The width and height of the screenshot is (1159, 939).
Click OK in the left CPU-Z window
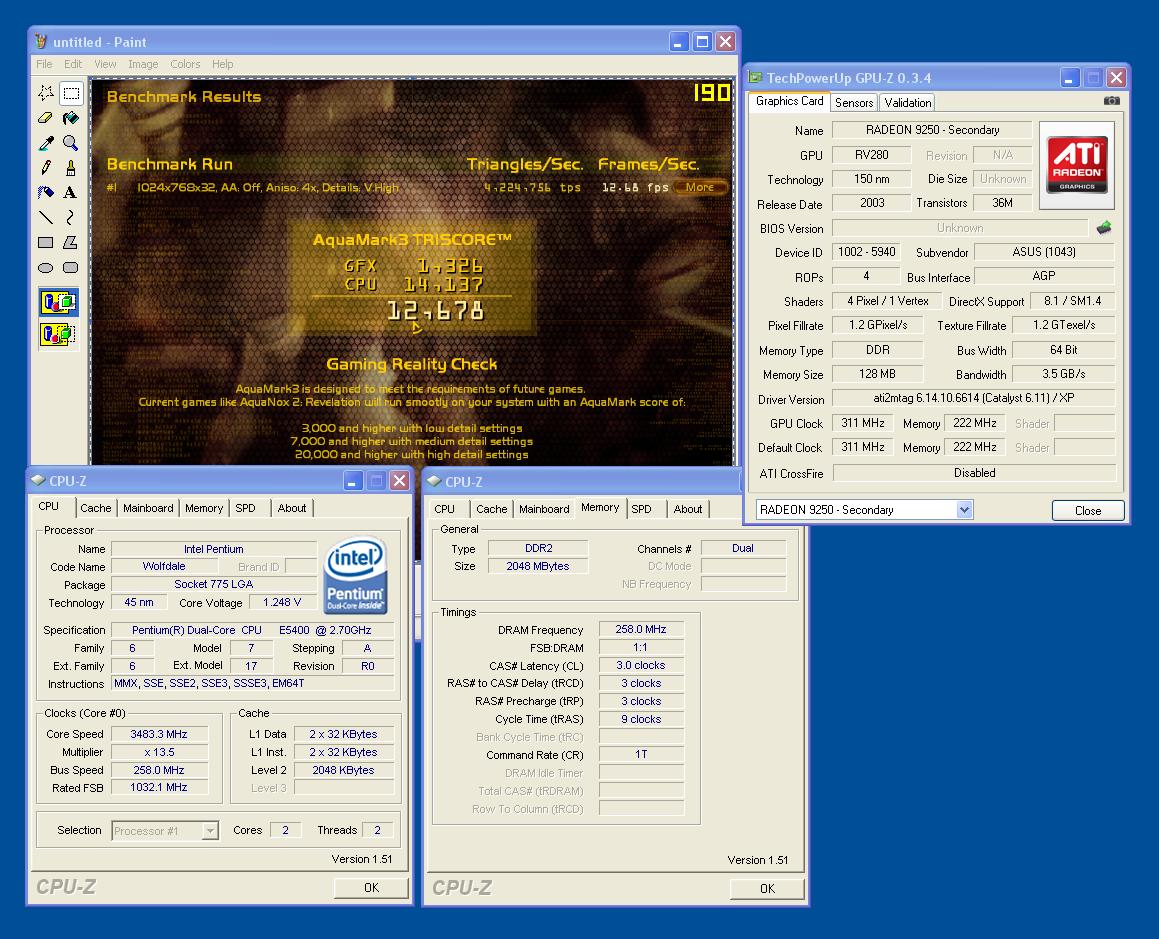(x=372, y=887)
